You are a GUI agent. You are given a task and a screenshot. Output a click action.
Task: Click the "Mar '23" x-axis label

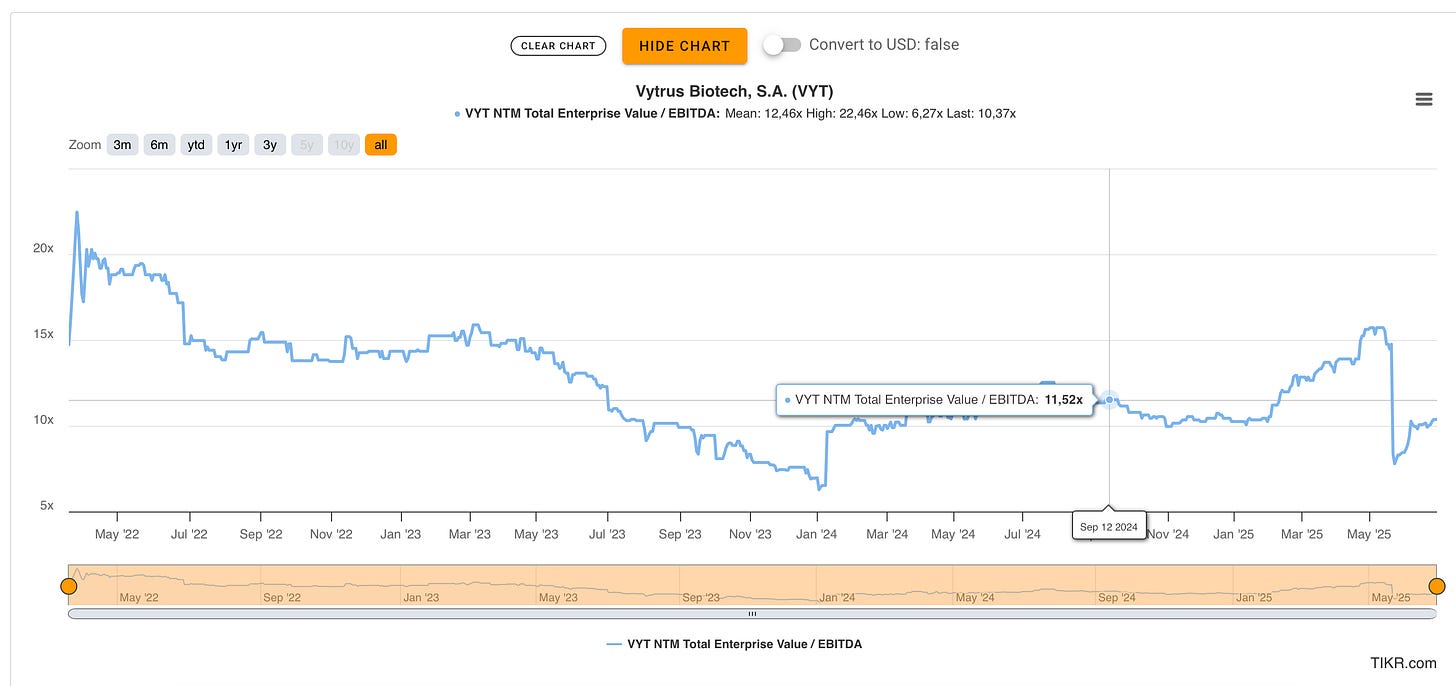click(468, 534)
